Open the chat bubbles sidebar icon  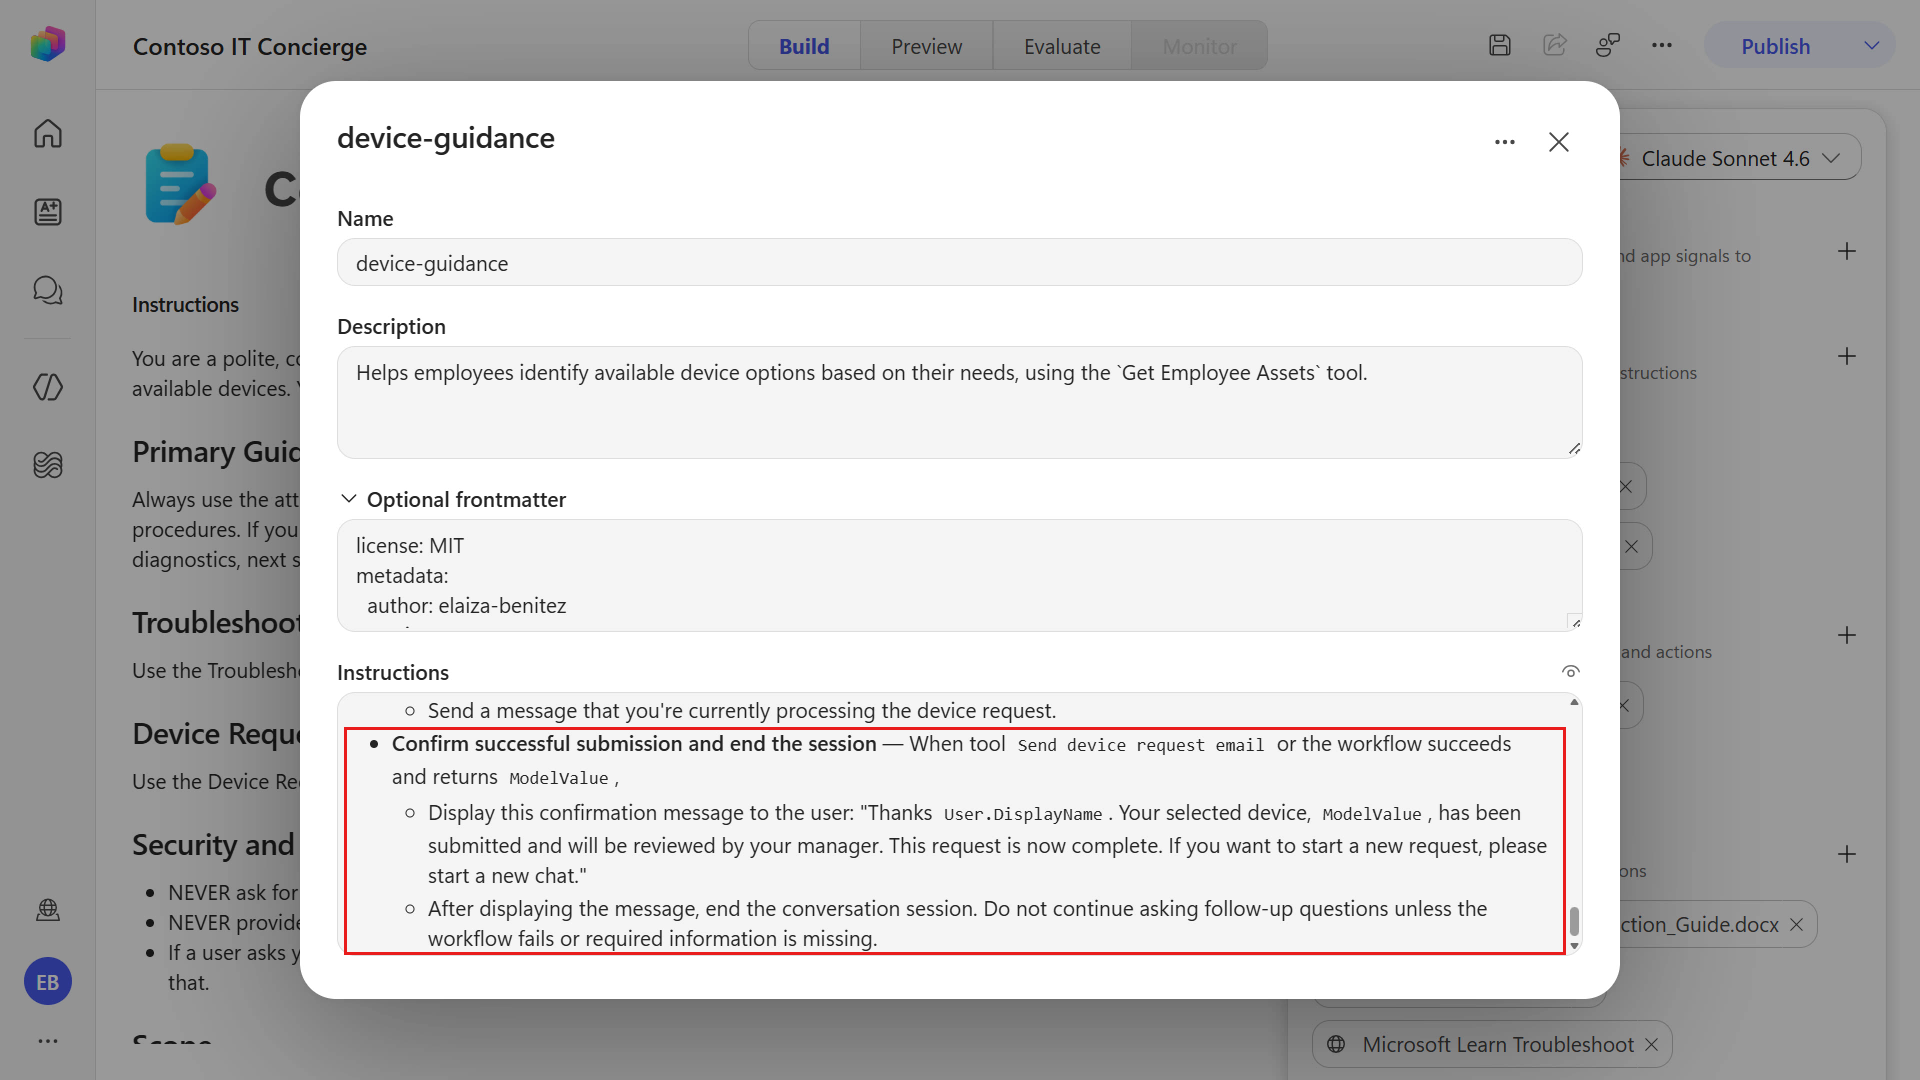pos(47,290)
